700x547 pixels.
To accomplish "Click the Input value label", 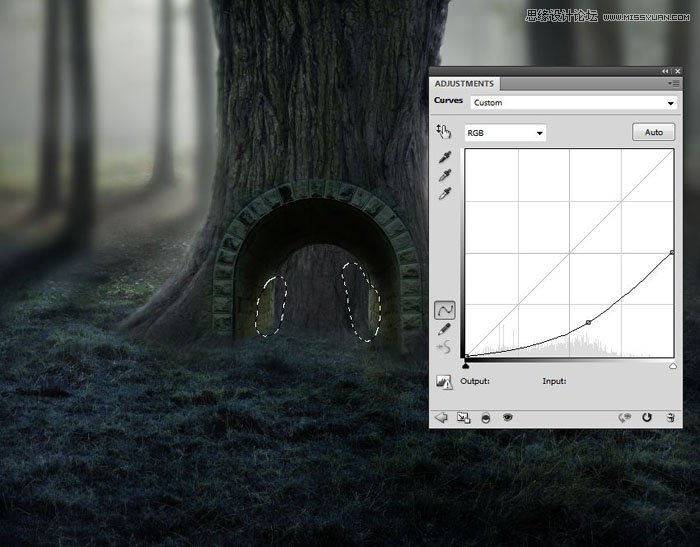I will [554, 381].
